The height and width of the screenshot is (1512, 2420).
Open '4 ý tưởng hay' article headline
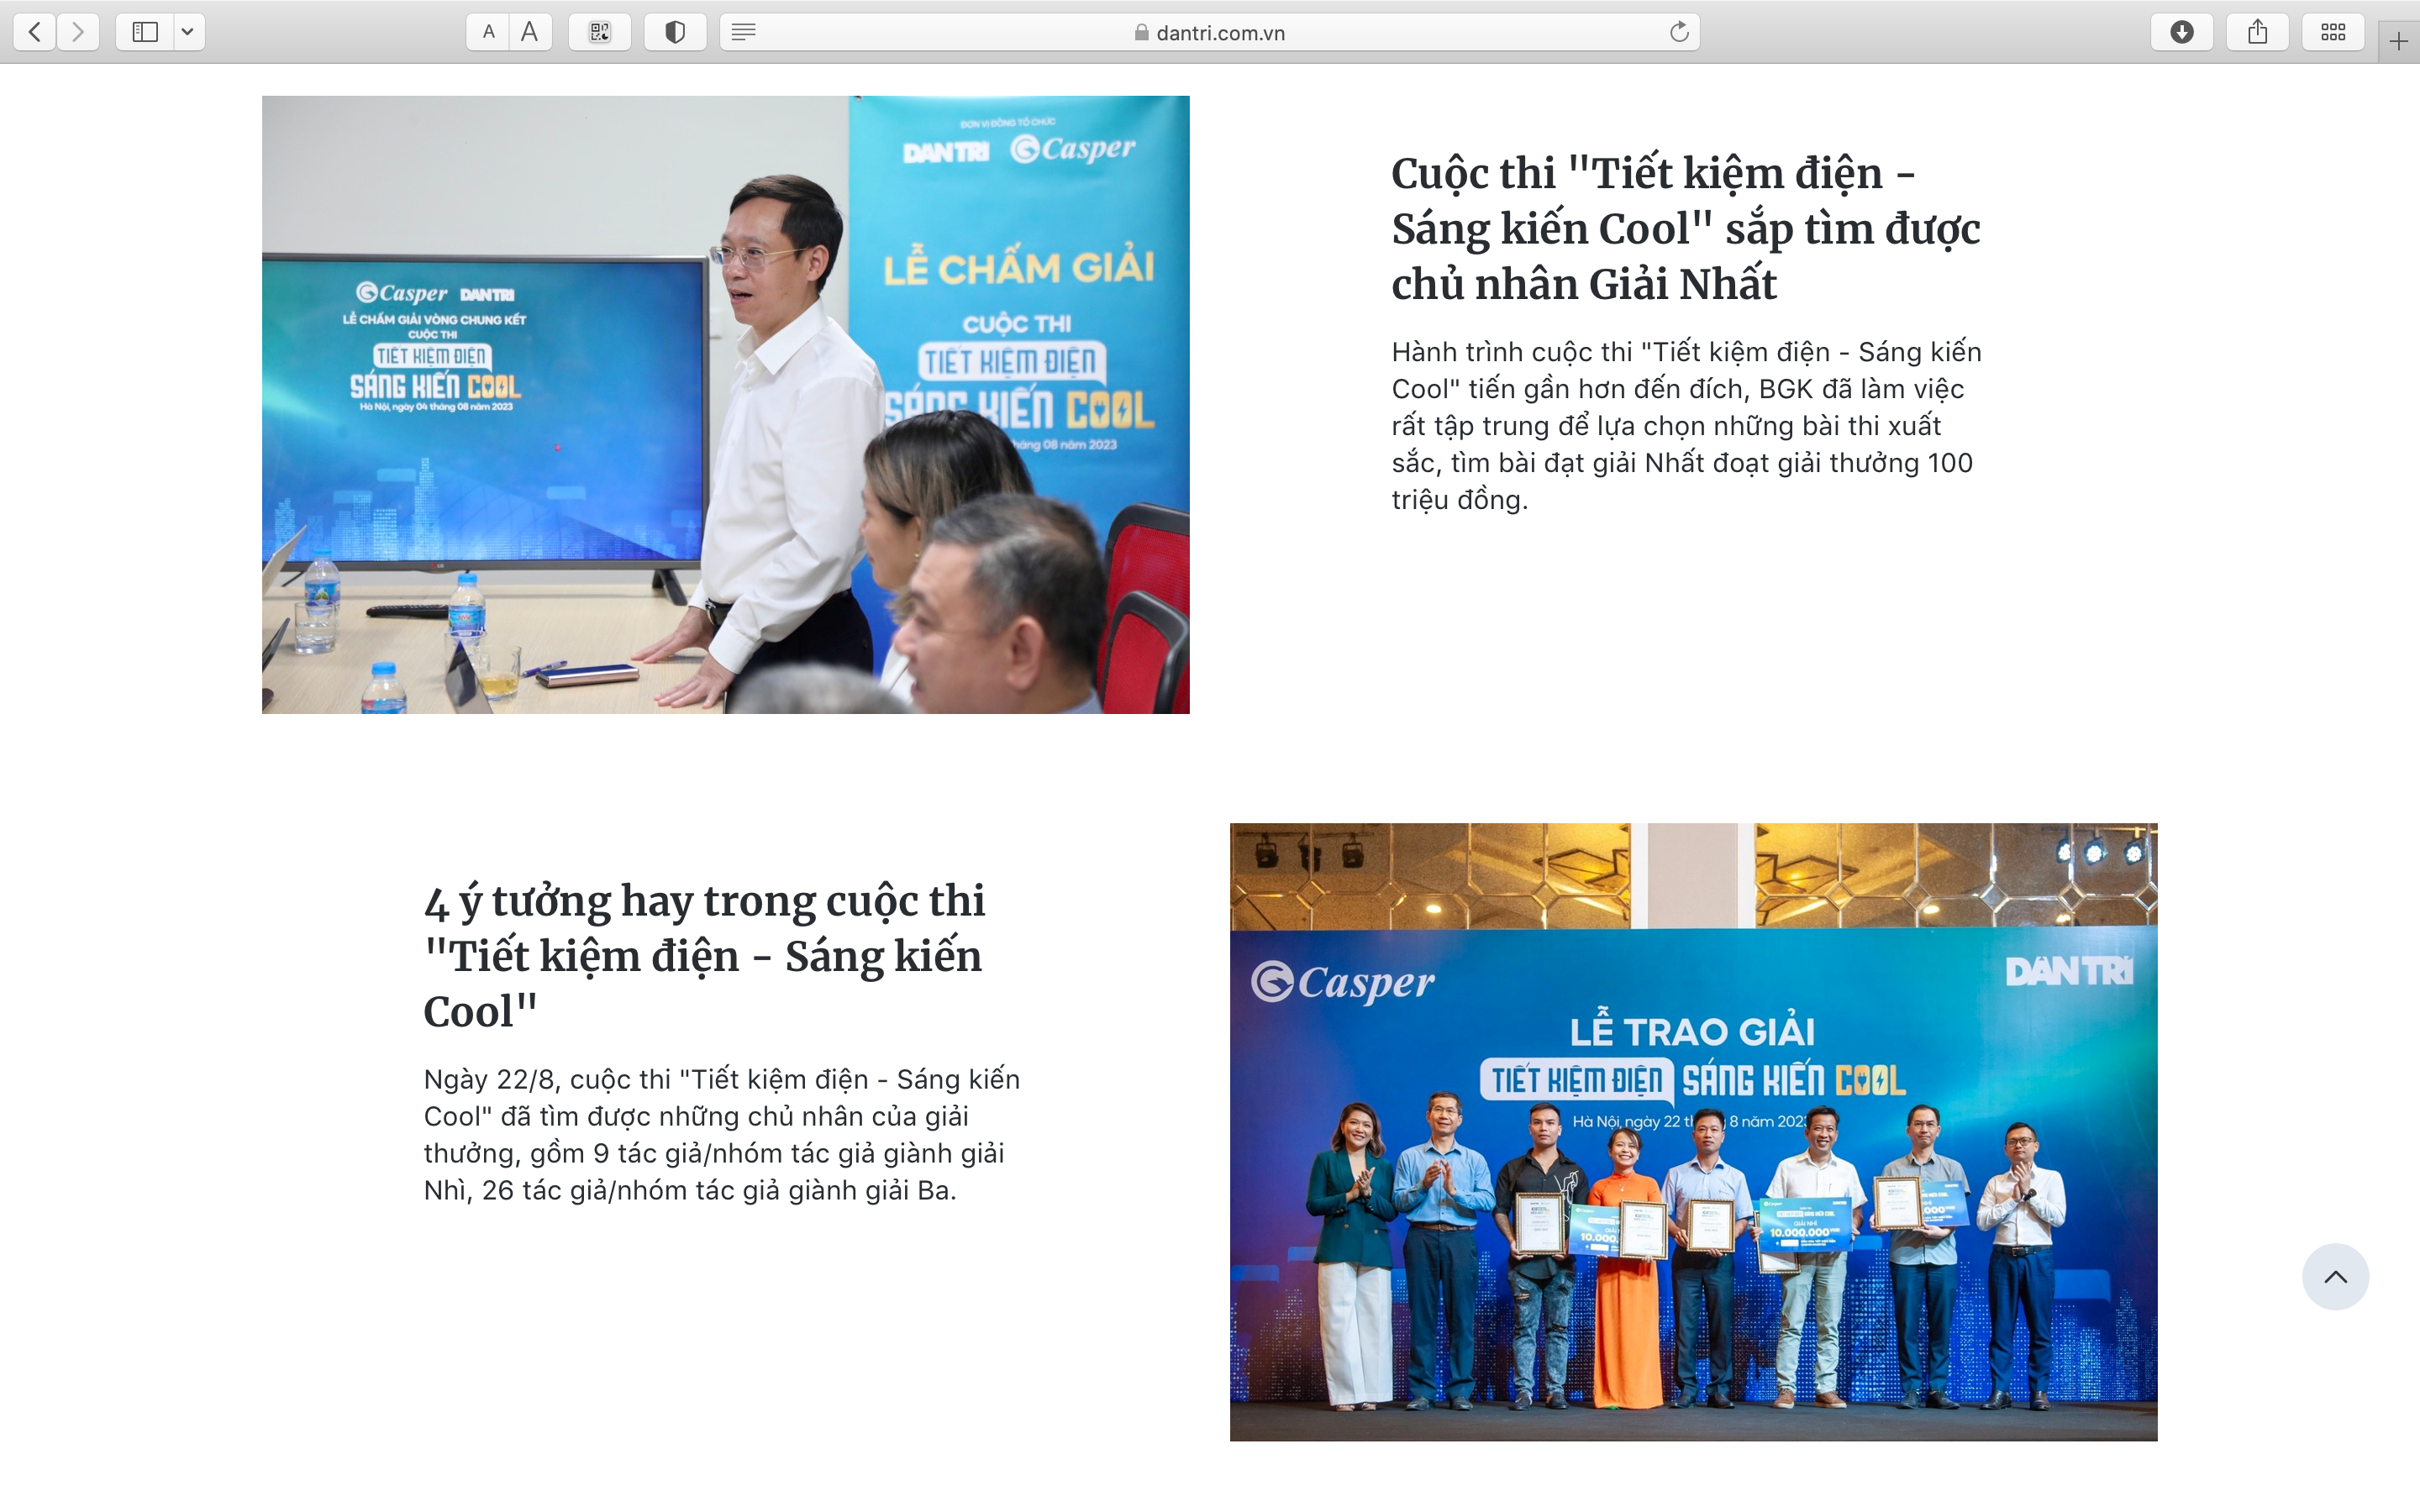click(704, 955)
